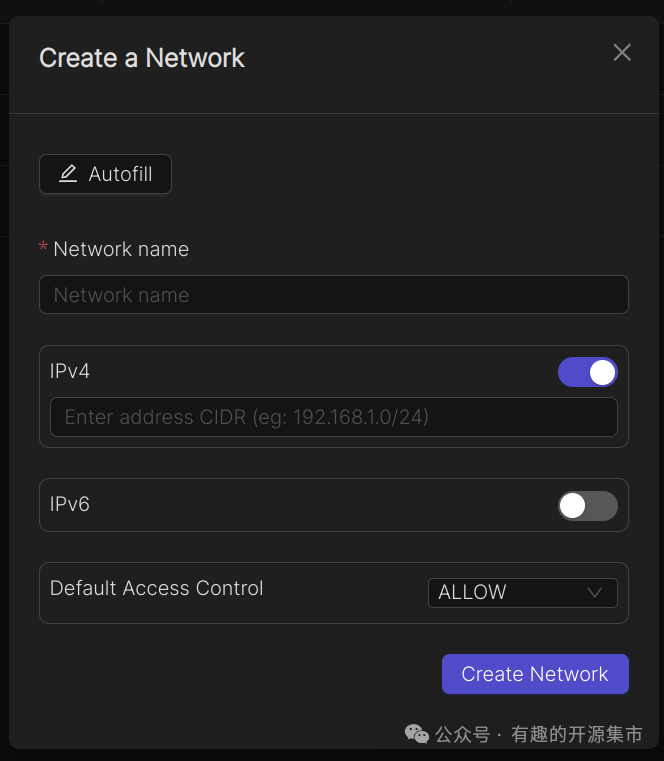Click the 公众号 text in the watermark
Image resolution: width=664 pixels, height=761 pixels.
(462, 734)
